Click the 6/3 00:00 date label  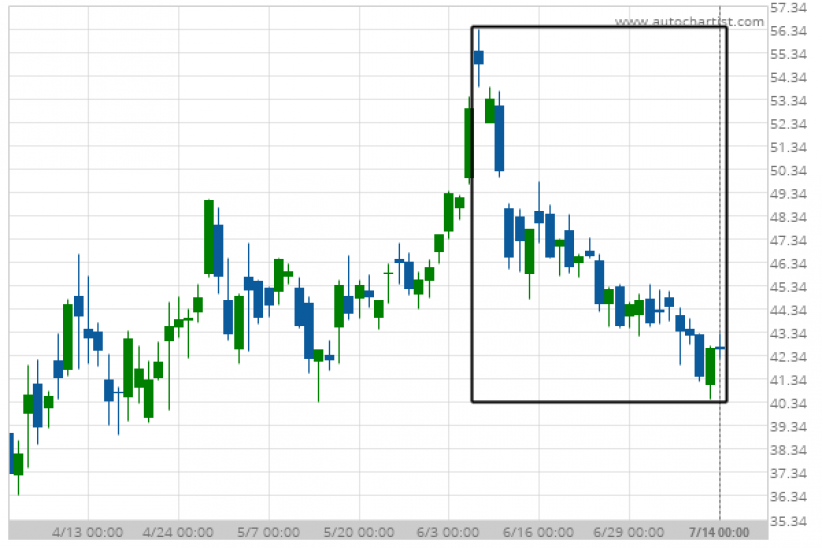(448, 532)
